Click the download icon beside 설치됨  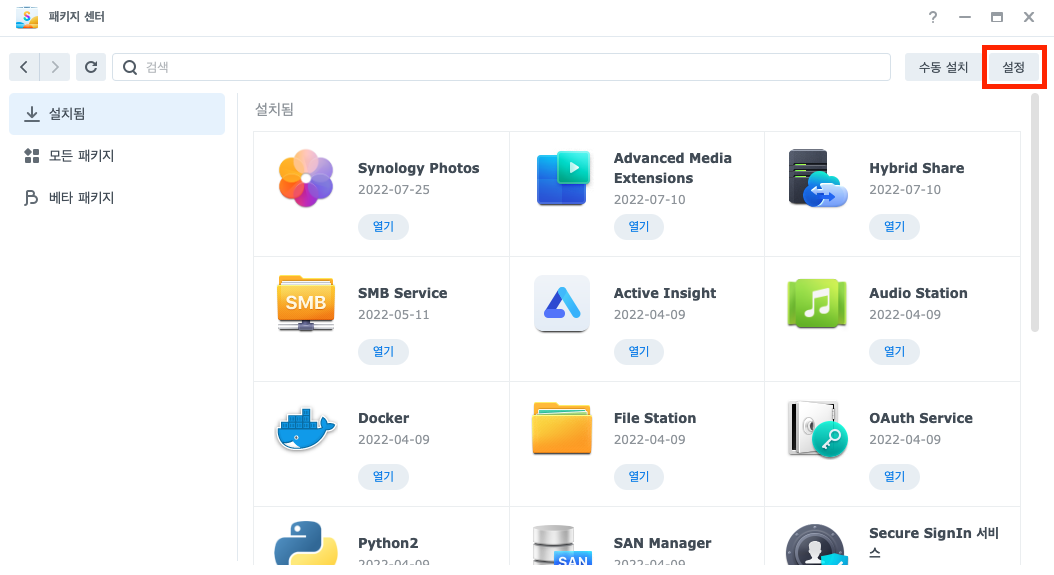tap(32, 114)
